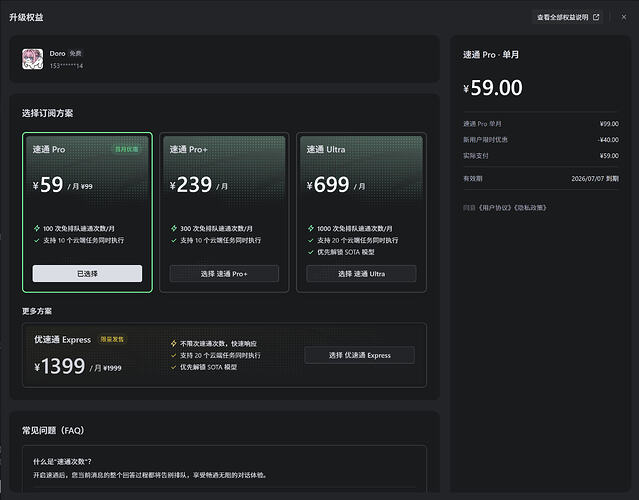This screenshot has width=639, height=500.
Task: Click the 速通 Ultra plan title
Action: click(x=326, y=149)
